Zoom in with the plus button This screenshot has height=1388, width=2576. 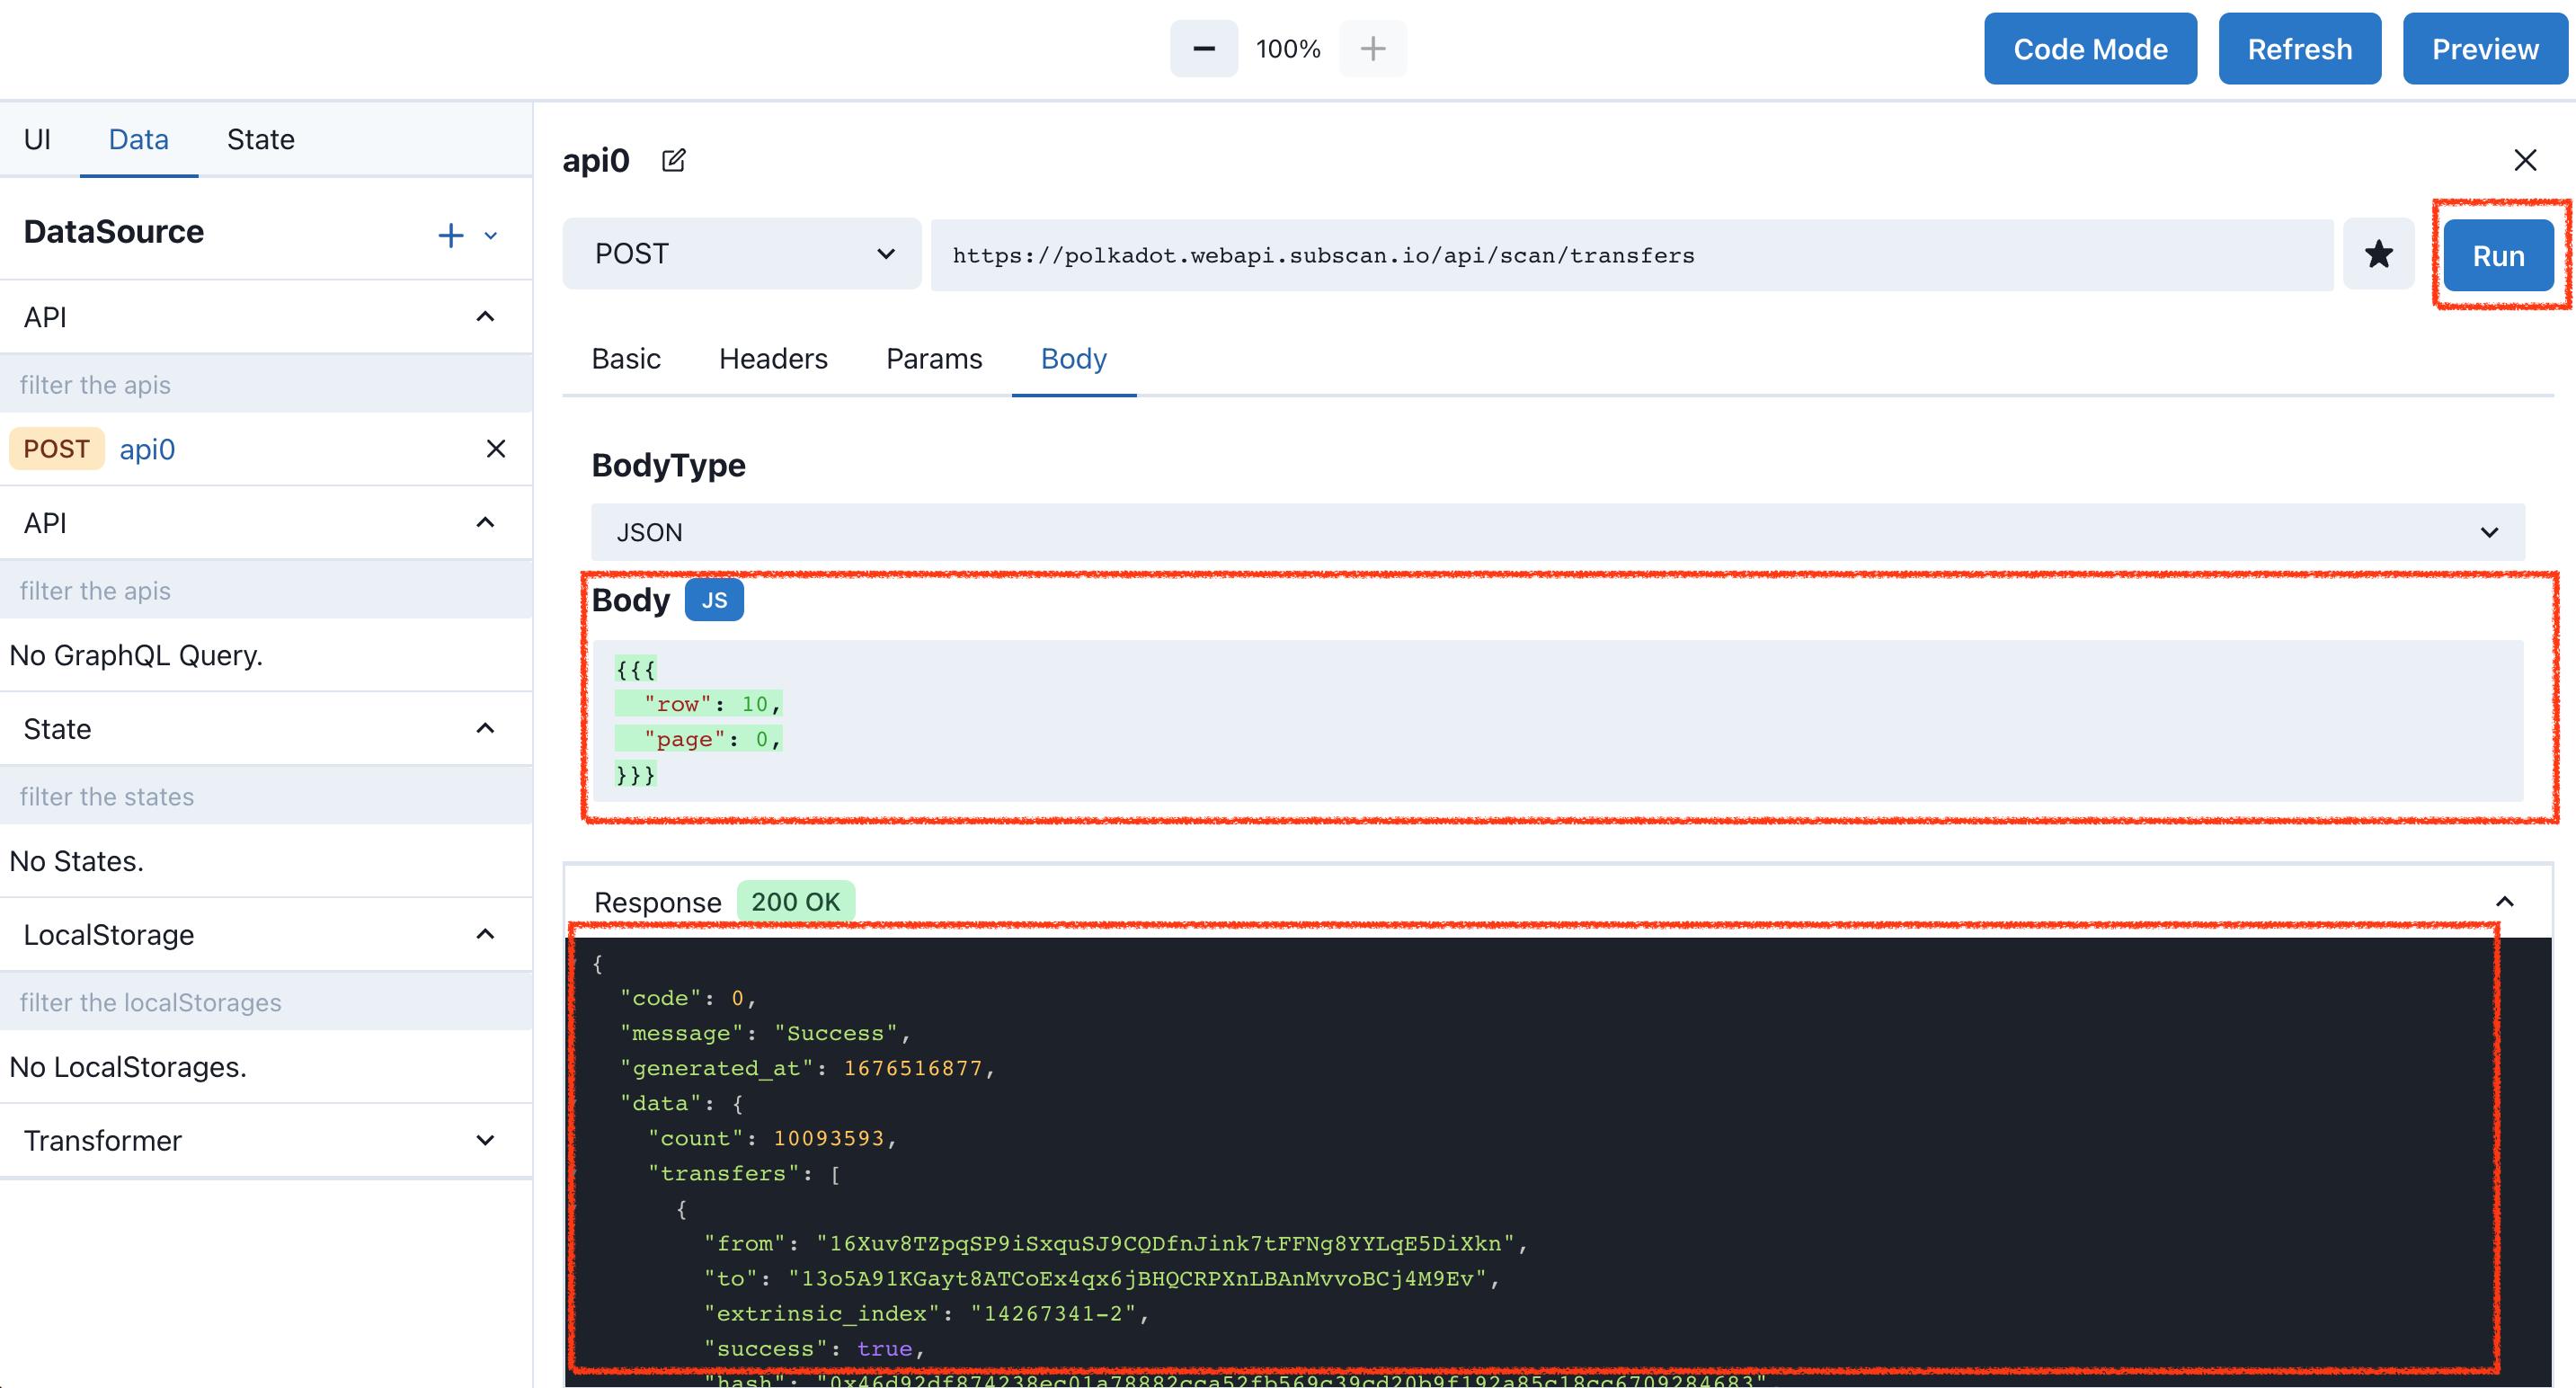click(1373, 48)
